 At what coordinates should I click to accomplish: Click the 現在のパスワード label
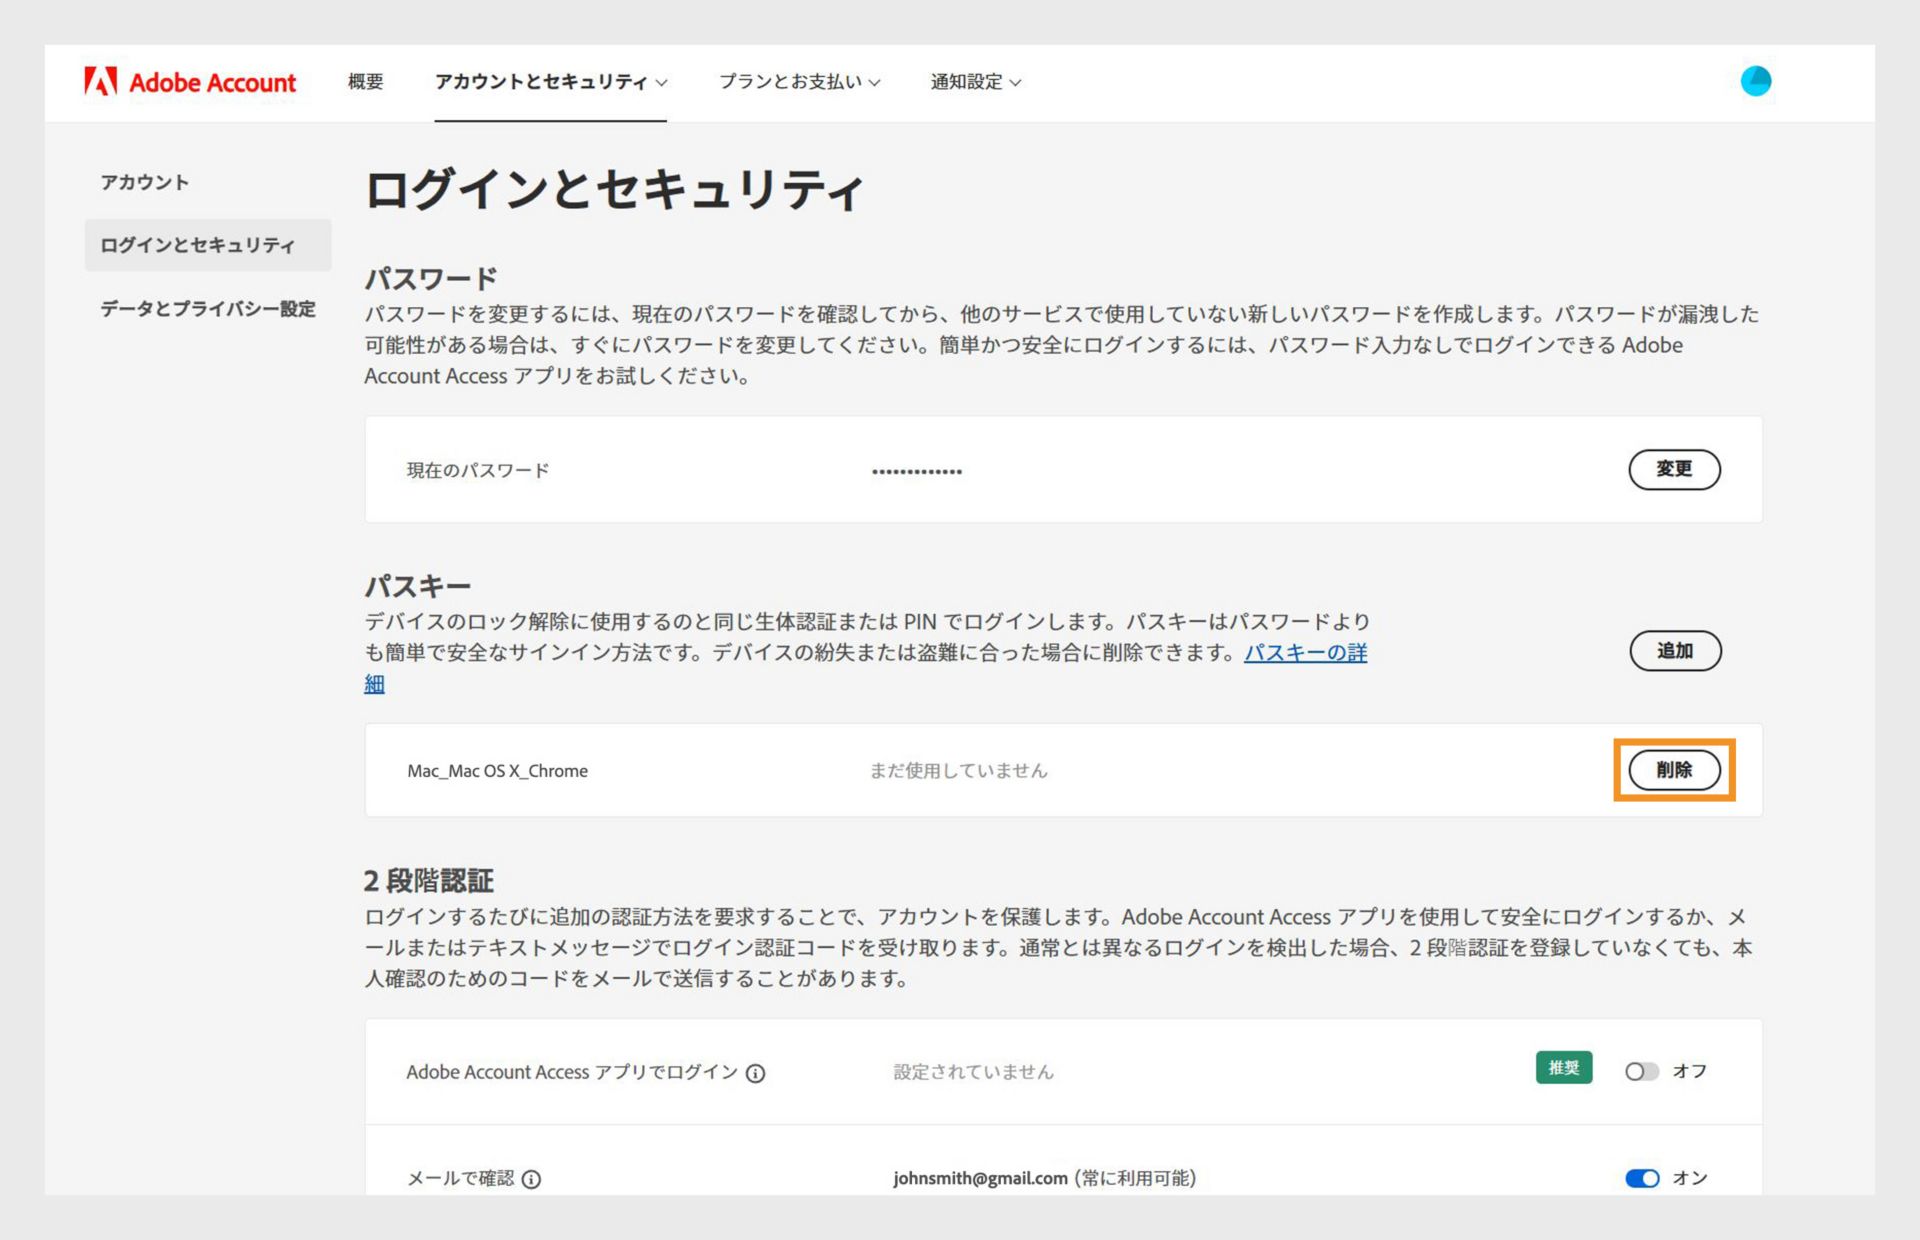478,471
